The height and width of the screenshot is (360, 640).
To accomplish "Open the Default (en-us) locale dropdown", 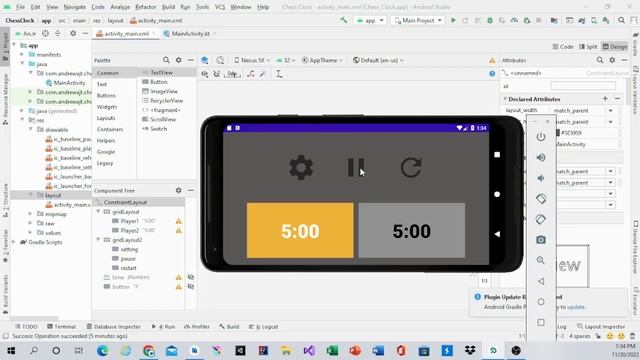I will [378, 60].
